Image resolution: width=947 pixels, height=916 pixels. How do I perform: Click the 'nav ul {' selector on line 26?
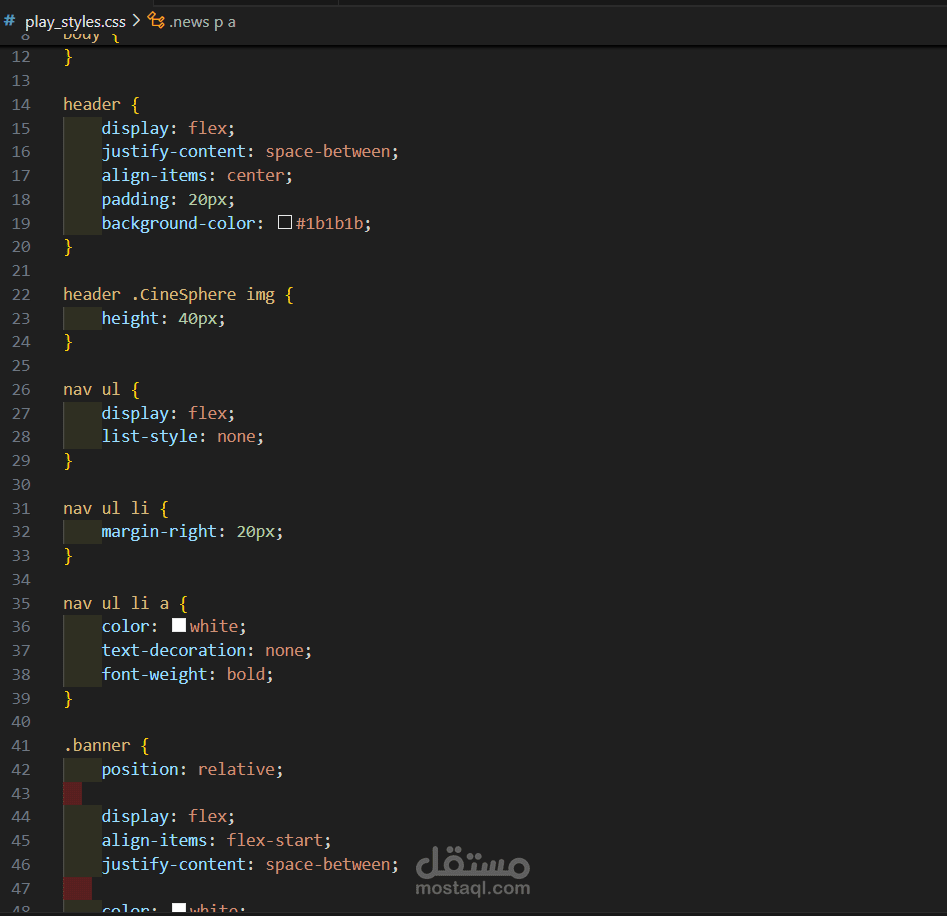pyautogui.click(x=101, y=389)
